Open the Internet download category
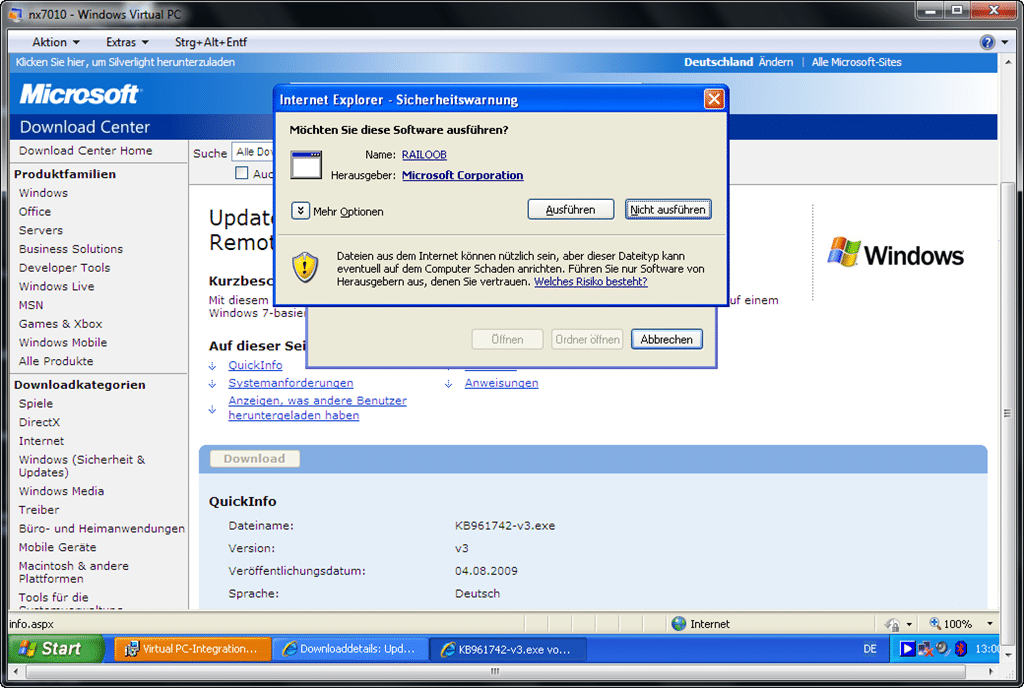The image size is (1024, 688). coord(41,441)
